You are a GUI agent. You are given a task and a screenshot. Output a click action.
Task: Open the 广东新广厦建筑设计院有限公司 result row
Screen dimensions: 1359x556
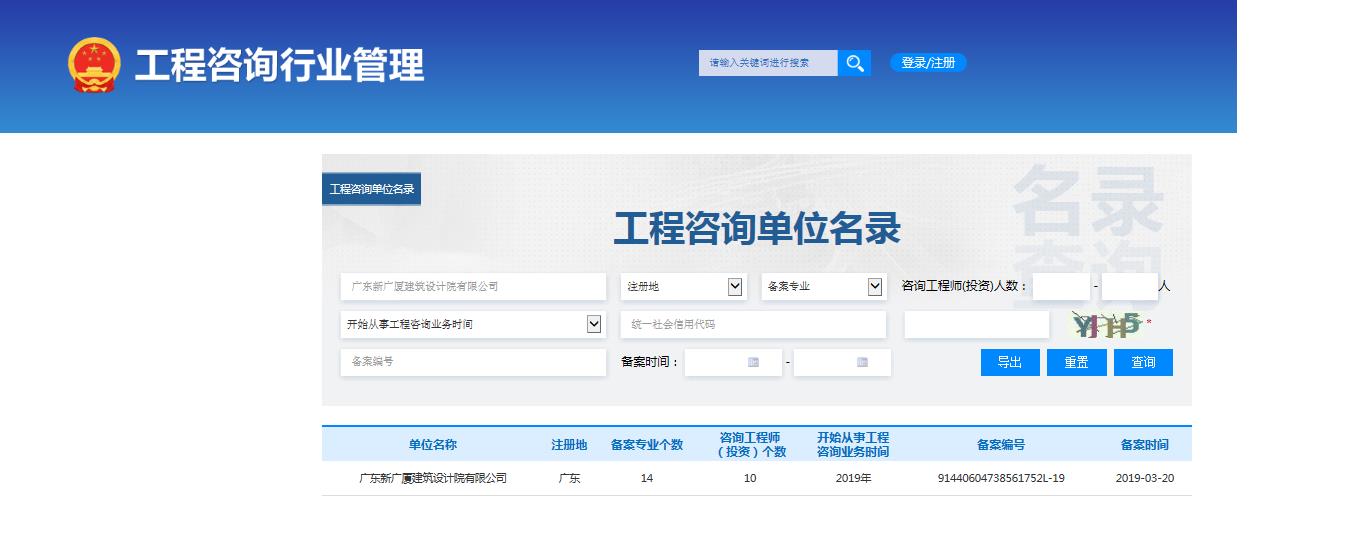tap(756, 478)
